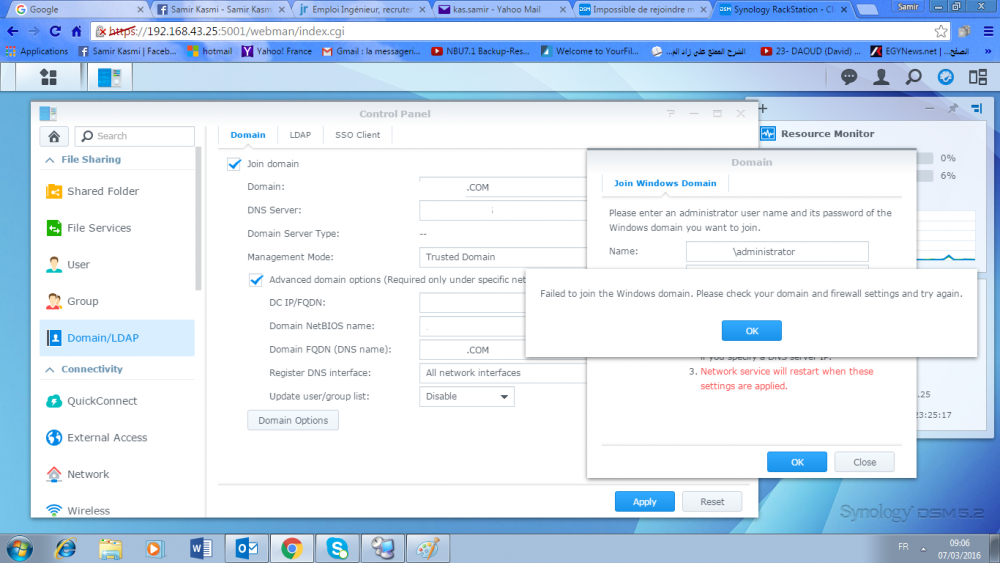The height and width of the screenshot is (563, 1000).
Task: Open the user options person icon
Action: [881, 77]
